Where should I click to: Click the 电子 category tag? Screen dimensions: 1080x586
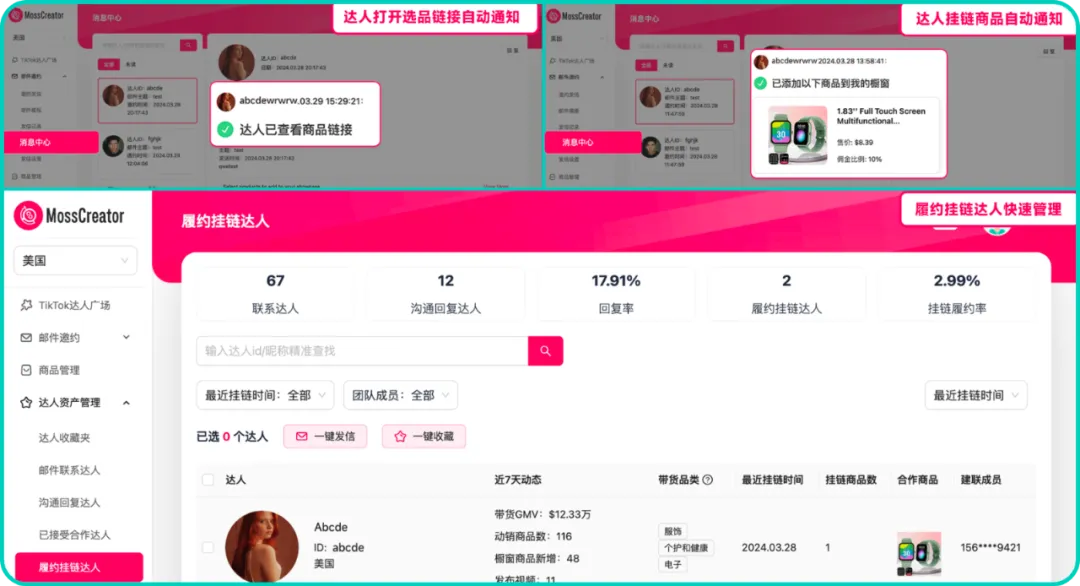tap(673, 564)
